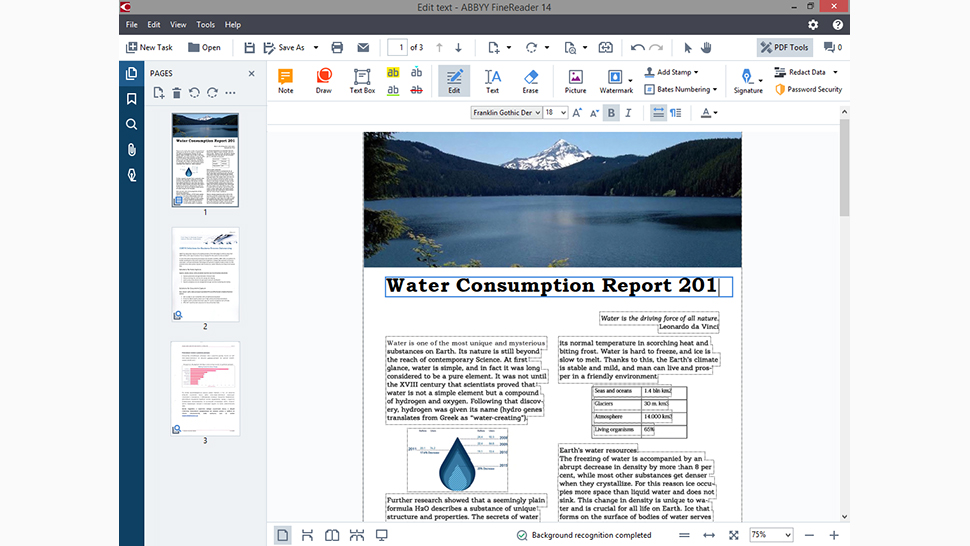Image resolution: width=970 pixels, height=546 pixels.
Task: Click the page number input field
Action: pos(397,48)
